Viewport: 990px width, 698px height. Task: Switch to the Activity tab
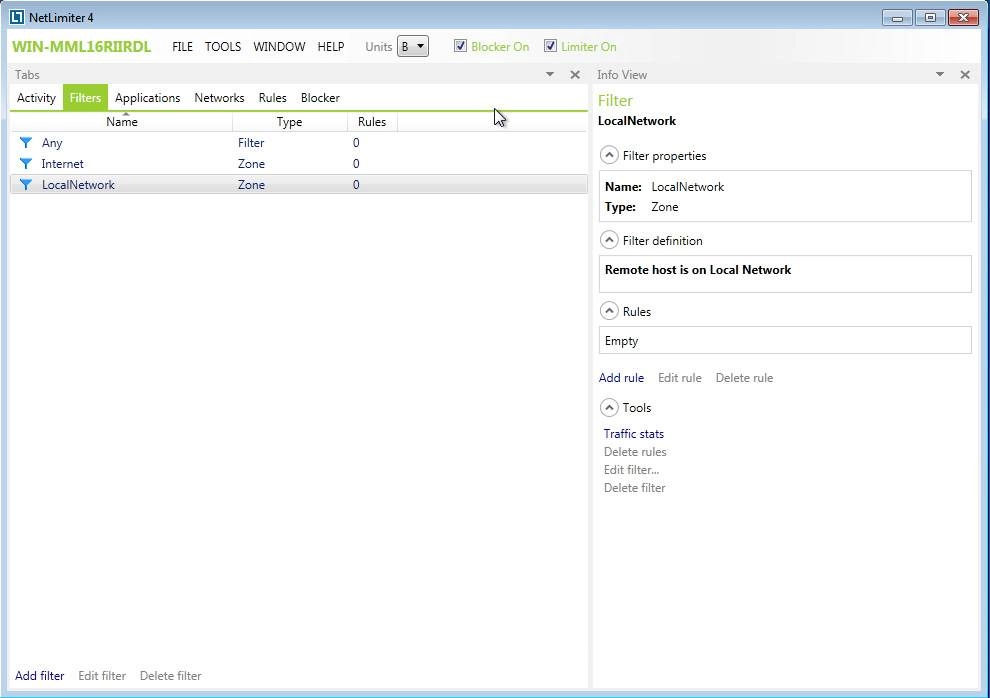(x=37, y=98)
